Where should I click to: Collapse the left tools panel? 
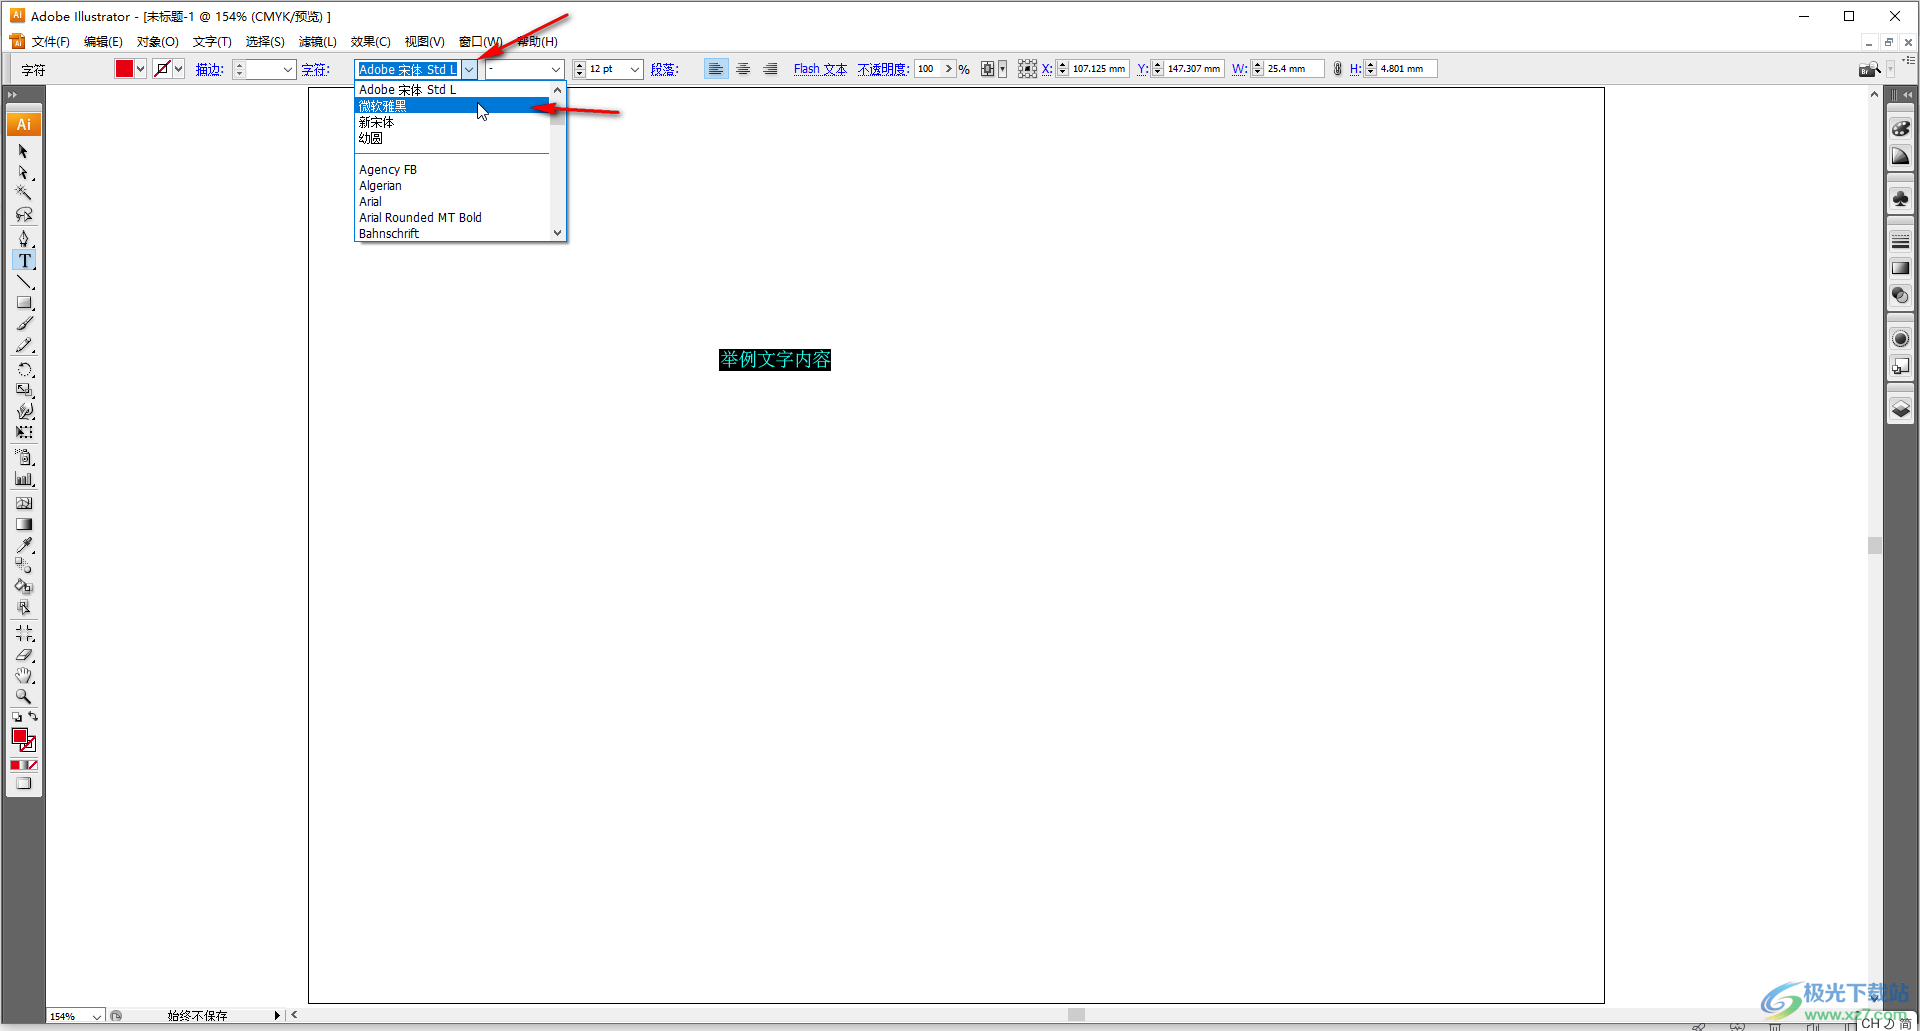click(12, 95)
